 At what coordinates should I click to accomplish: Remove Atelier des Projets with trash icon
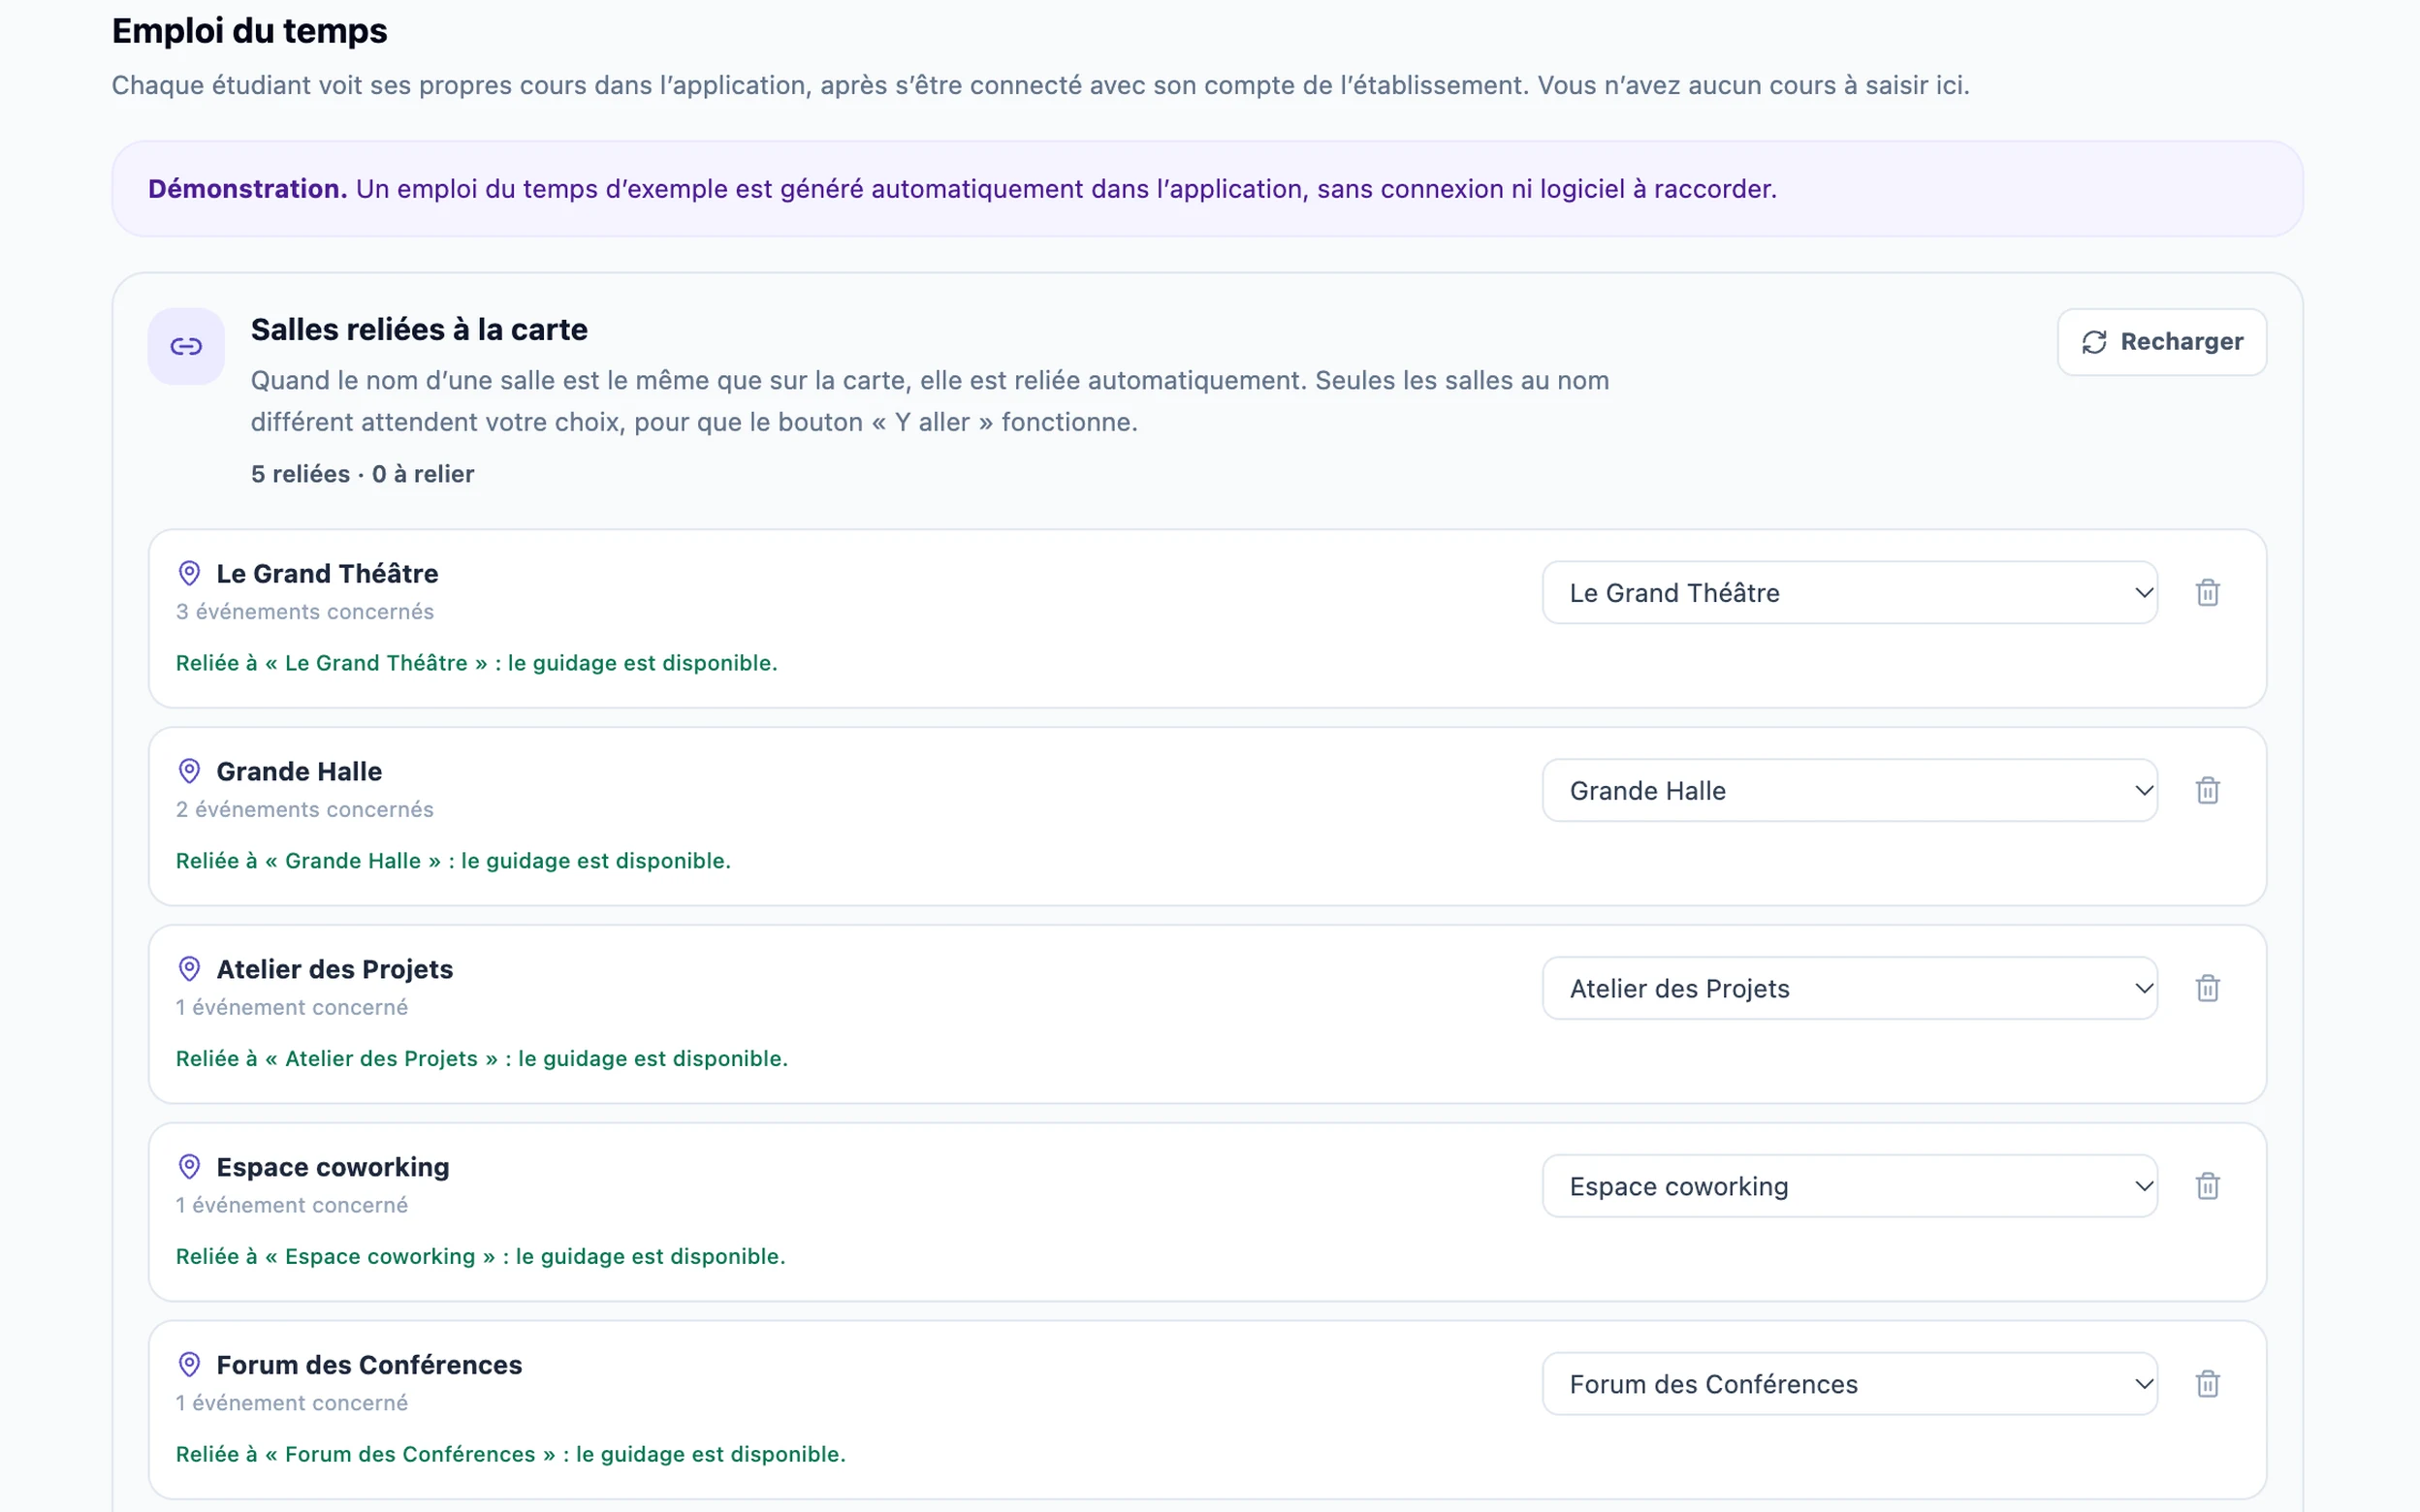click(2207, 989)
